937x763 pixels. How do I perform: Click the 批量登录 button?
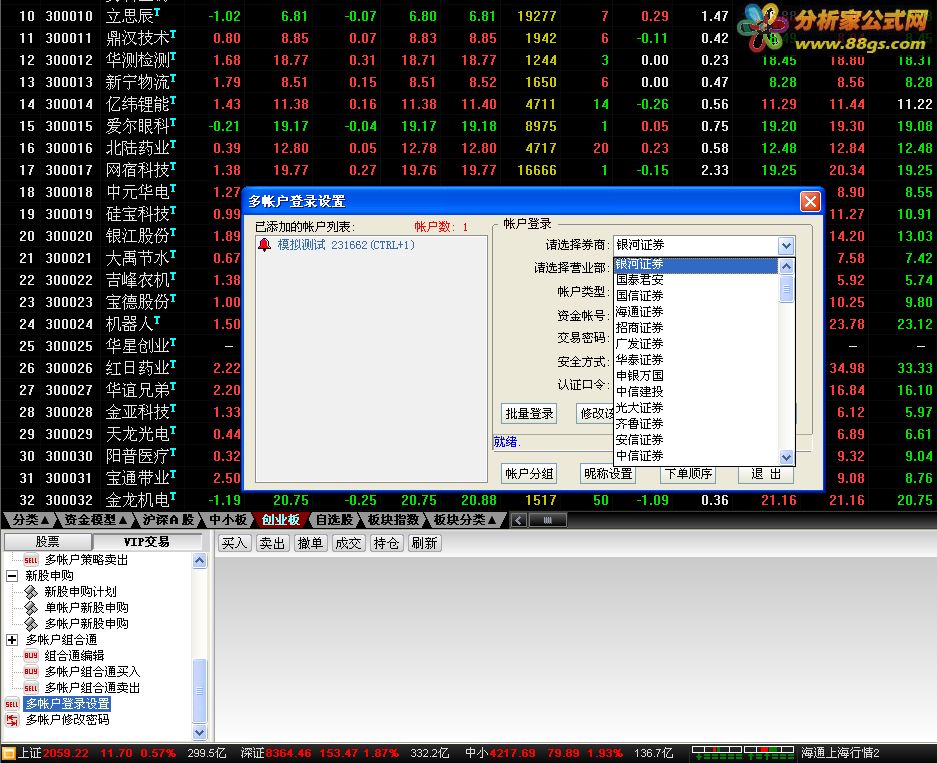529,413
